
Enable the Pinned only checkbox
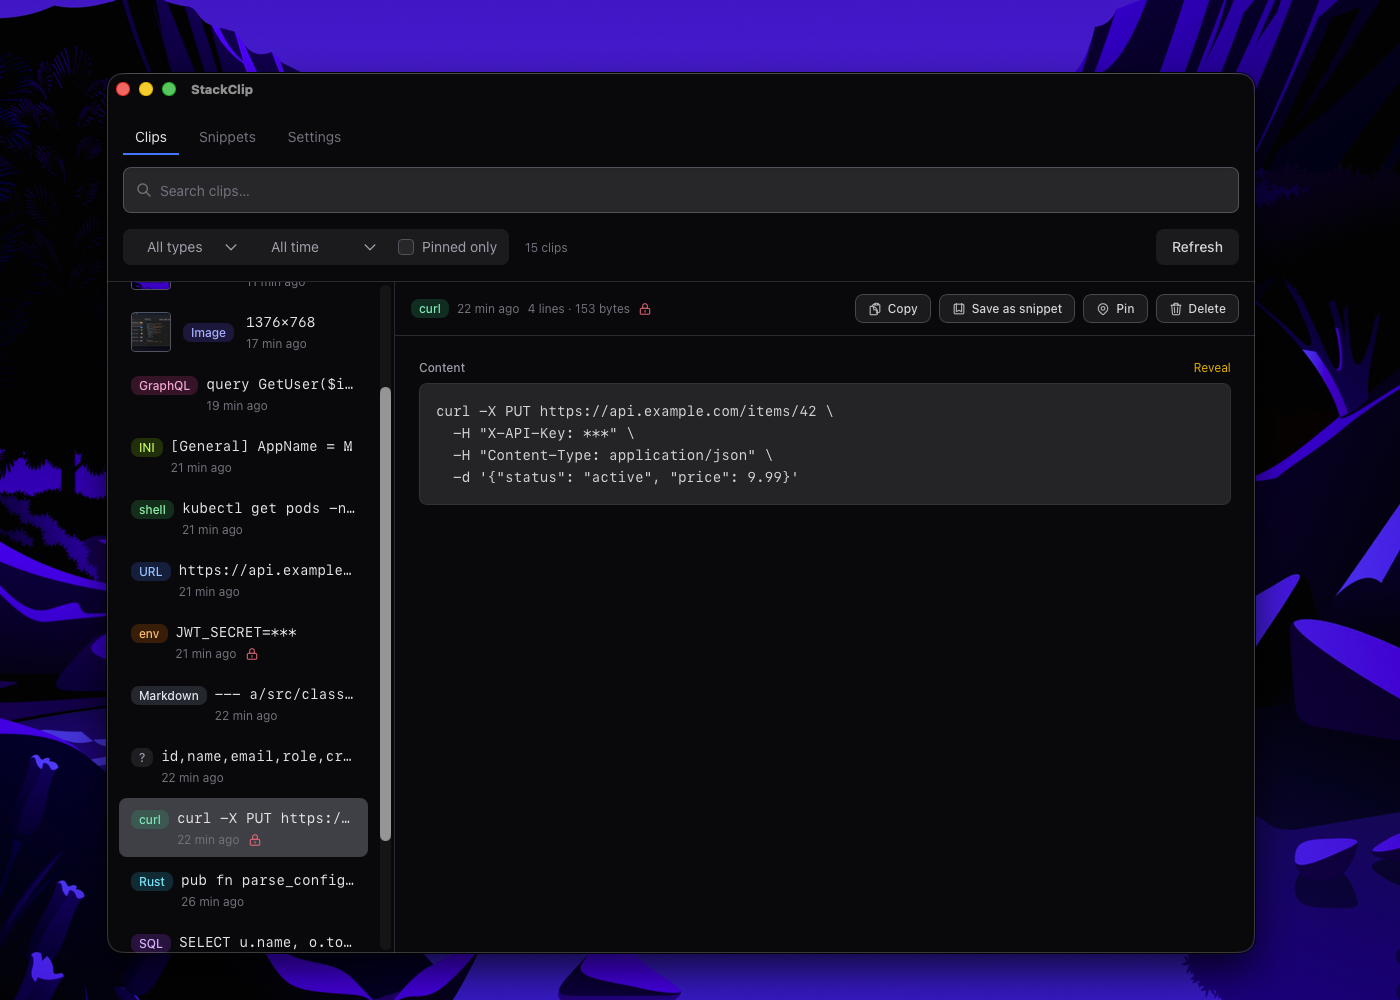pyautogui.click(x=406, y=246)
